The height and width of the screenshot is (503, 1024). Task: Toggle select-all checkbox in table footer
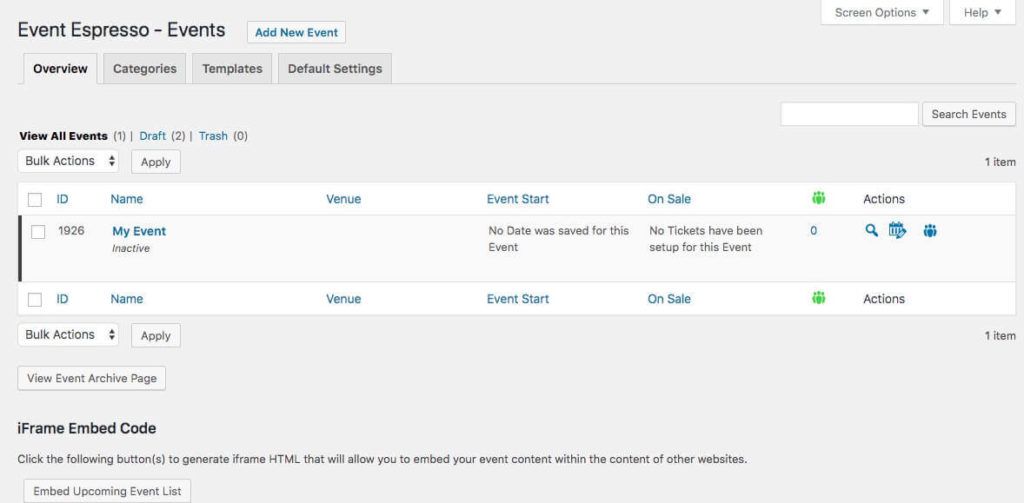point(35,299)
